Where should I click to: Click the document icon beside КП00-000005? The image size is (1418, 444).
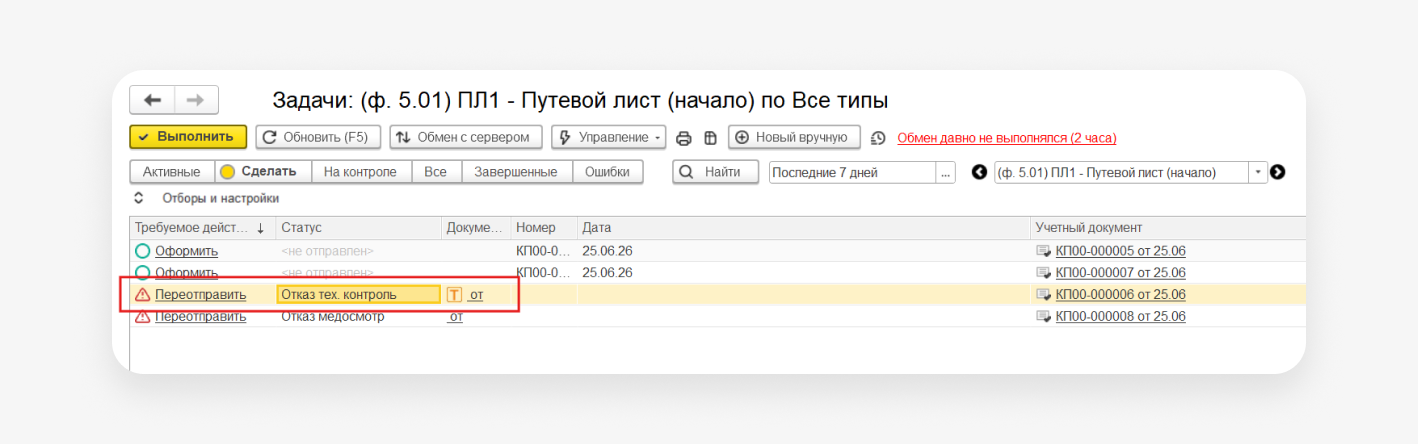(x=1044, y=251)
